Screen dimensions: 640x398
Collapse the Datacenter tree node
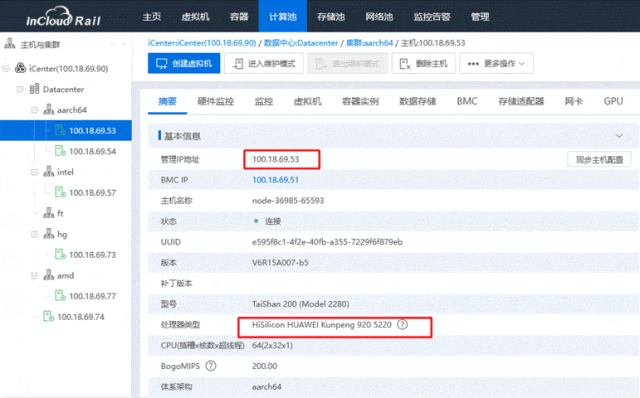[x=19, y=89]
